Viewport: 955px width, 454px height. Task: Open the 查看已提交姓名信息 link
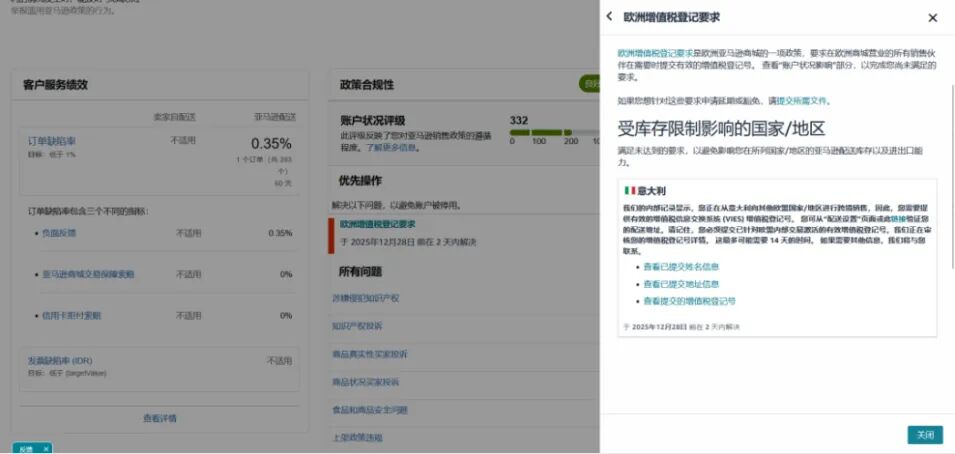pyautogui.click(x=681, y=267)
